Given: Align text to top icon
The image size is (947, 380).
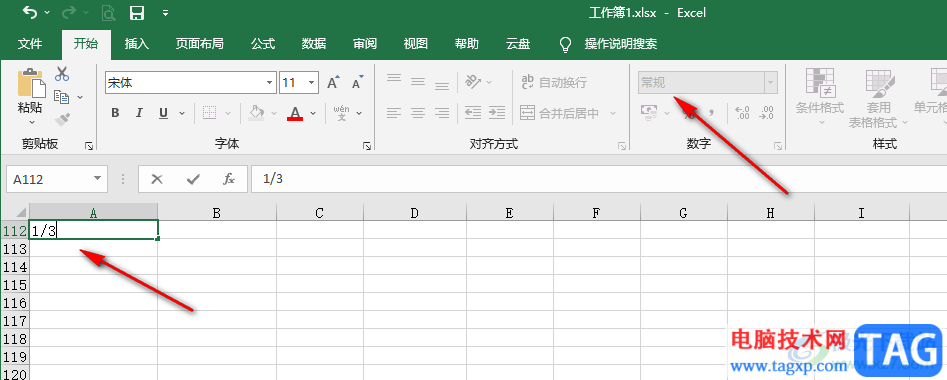Looking at the screenshot, I should point(394,79).
